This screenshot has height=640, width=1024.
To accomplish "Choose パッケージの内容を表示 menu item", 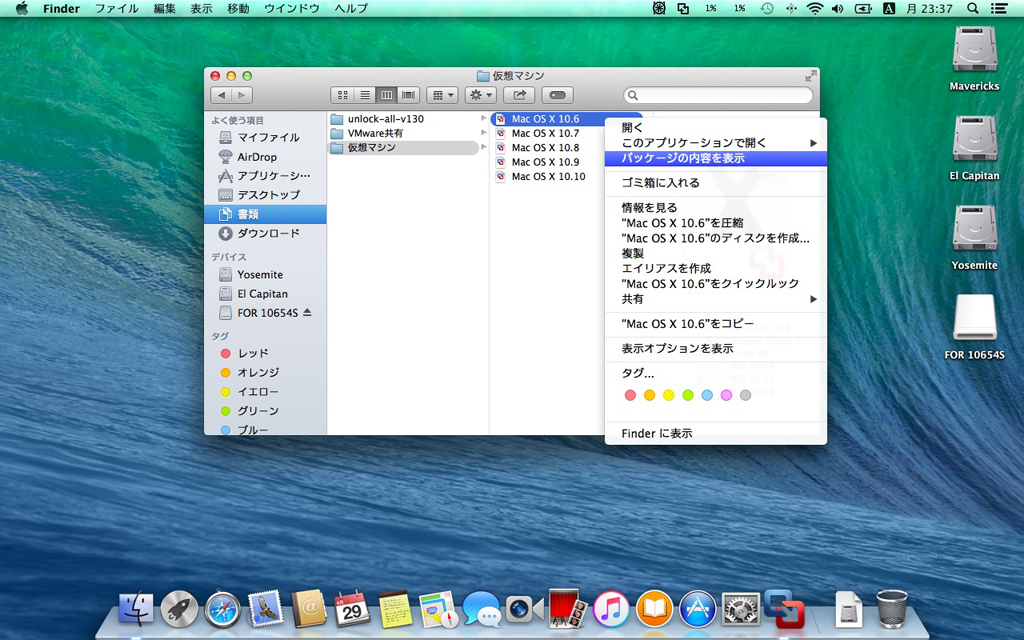I will 716,158.
